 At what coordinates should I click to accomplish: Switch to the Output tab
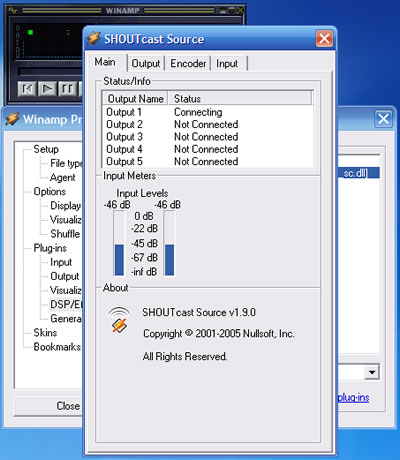pos(146,63)
